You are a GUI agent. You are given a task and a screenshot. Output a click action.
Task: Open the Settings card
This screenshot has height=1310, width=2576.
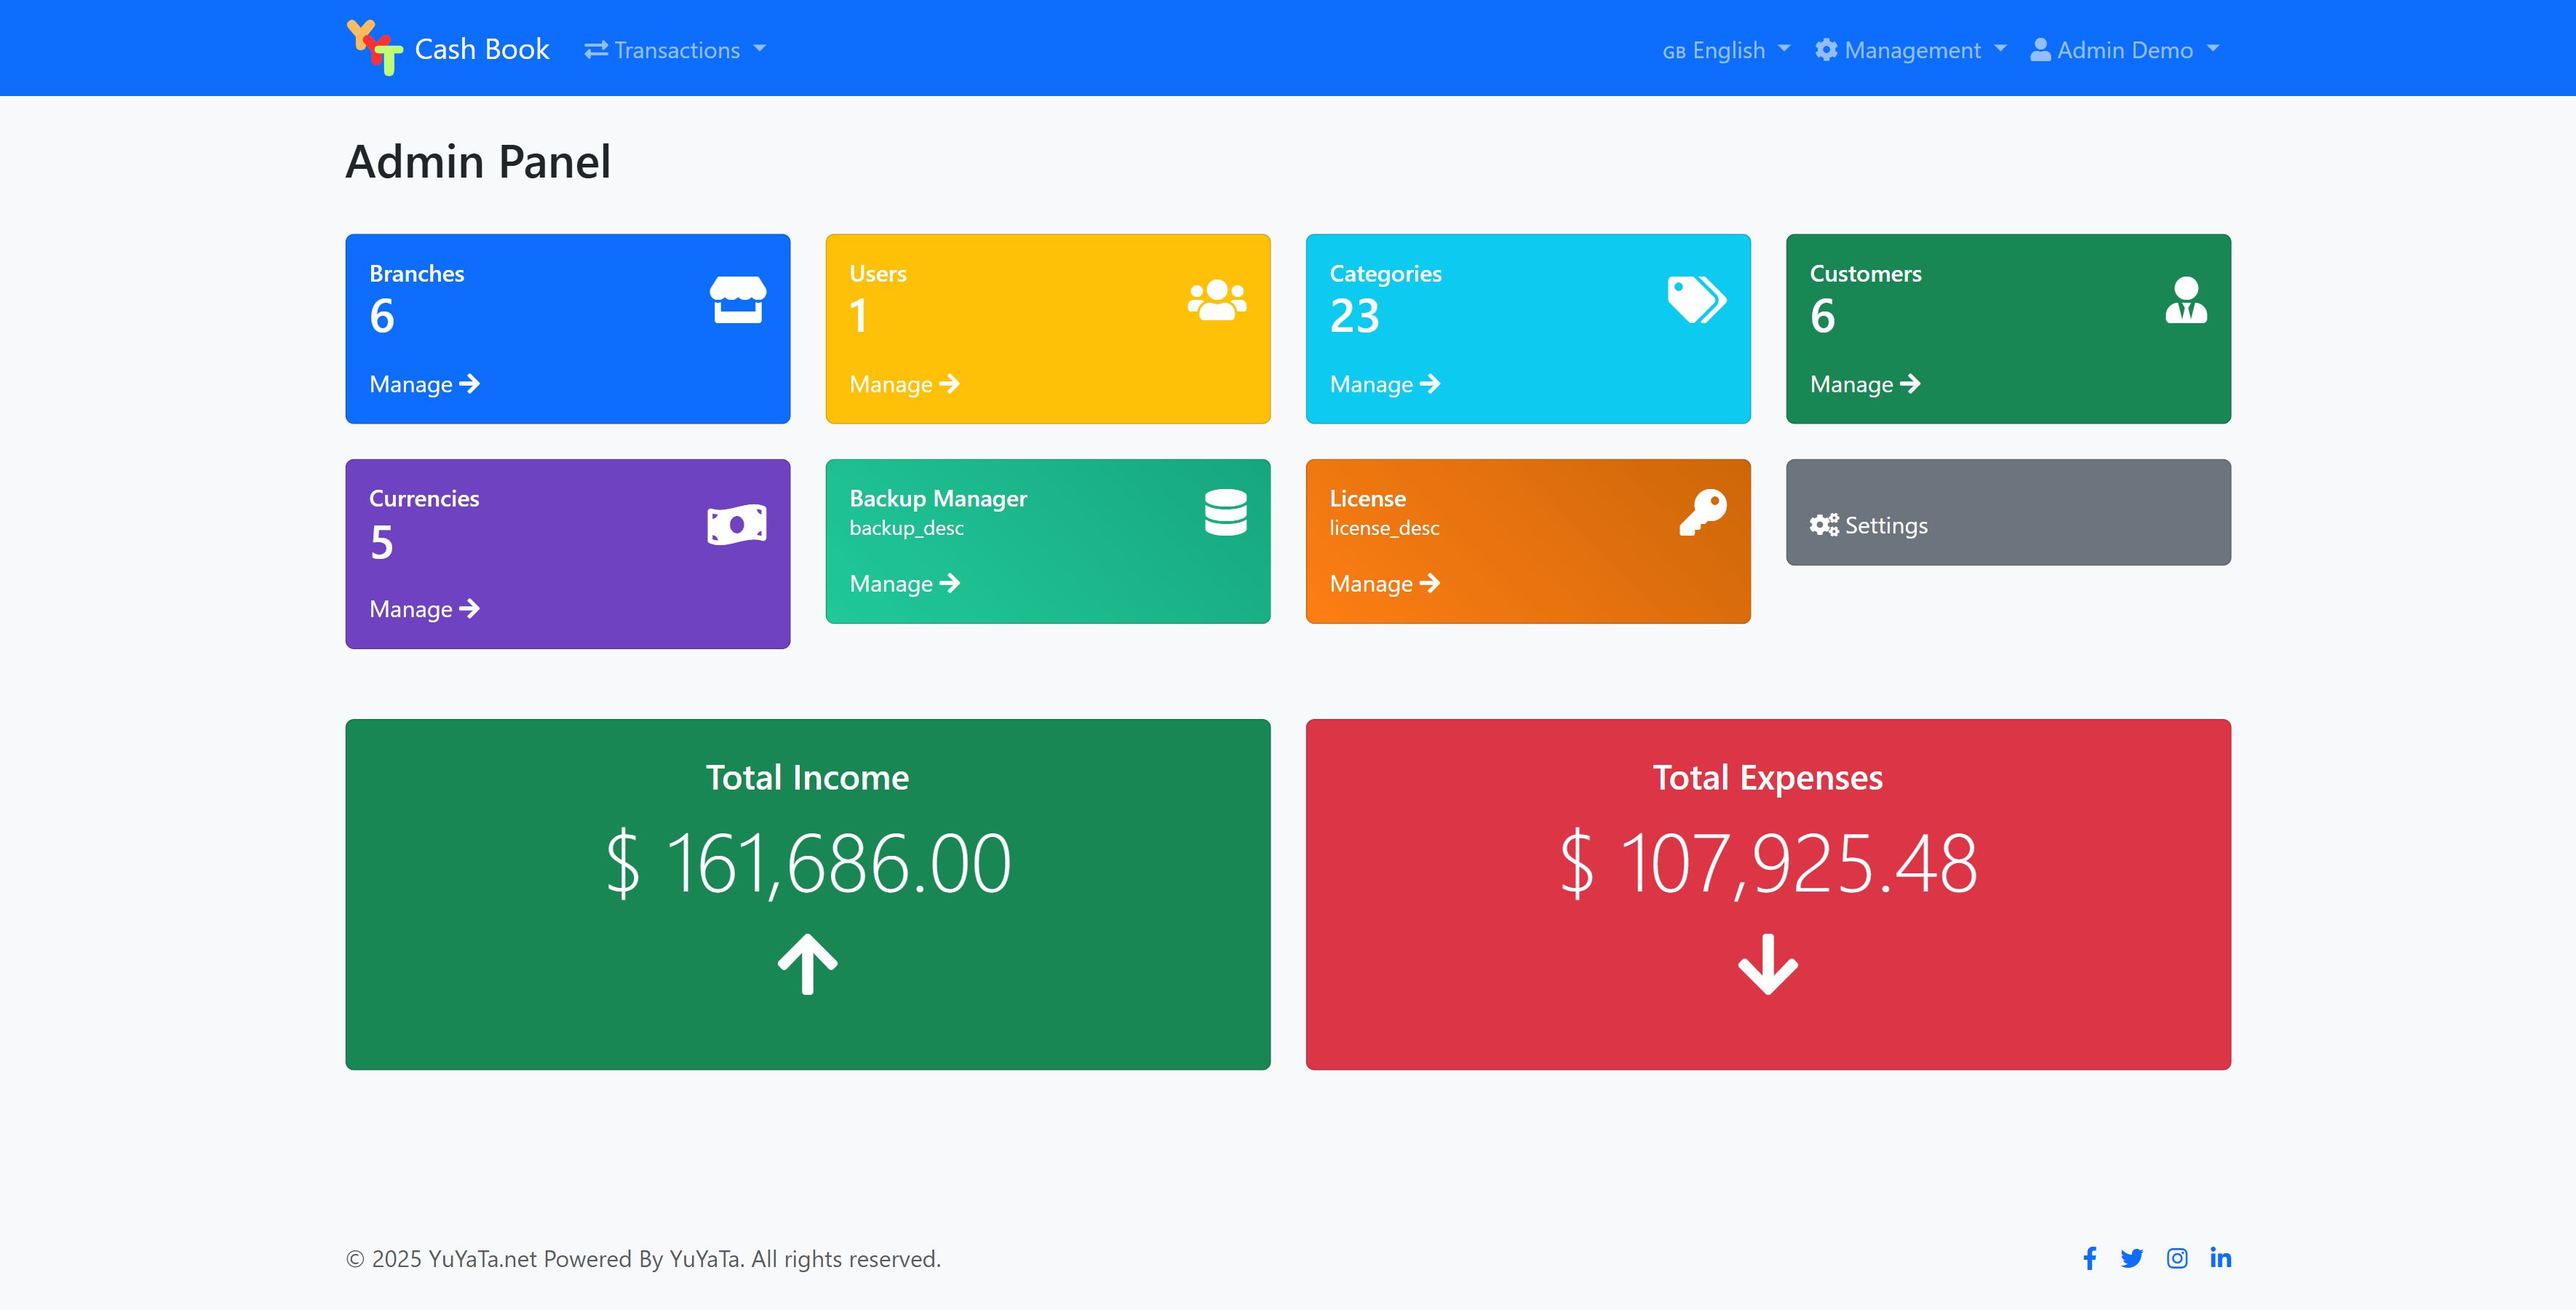pos(2007,513)
